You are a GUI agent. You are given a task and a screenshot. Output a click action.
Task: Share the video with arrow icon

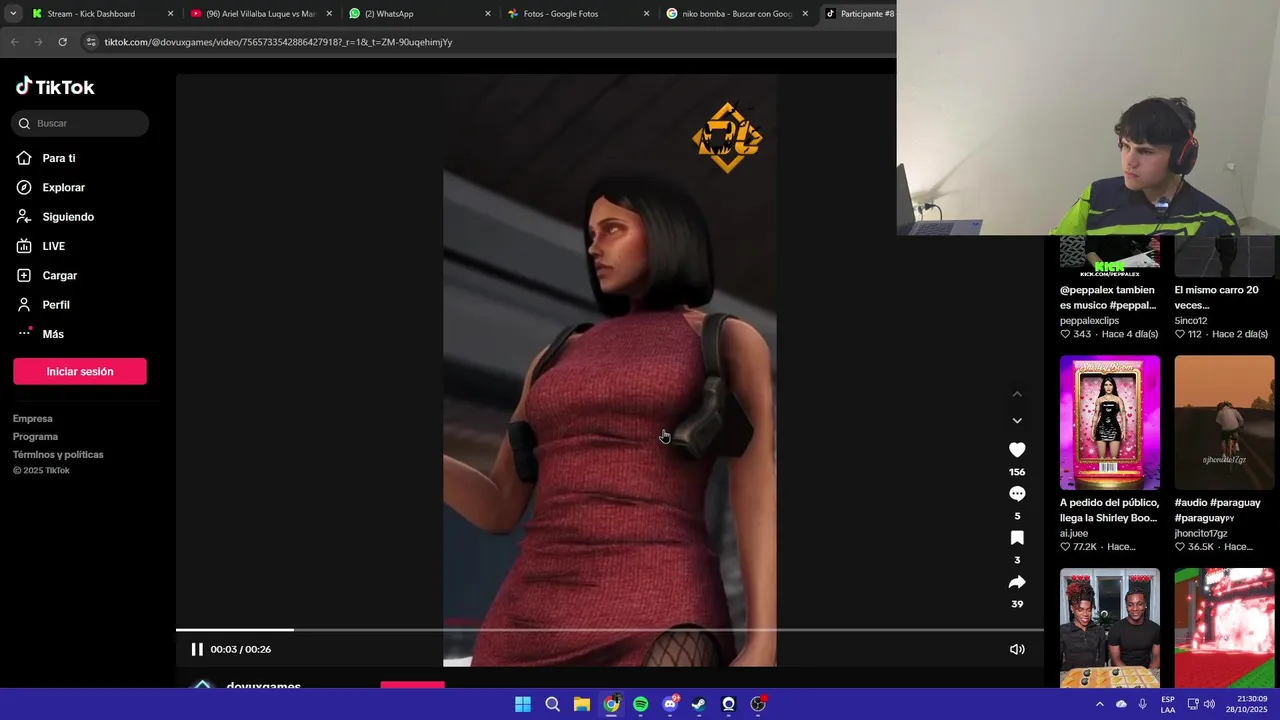(1017, 582)
